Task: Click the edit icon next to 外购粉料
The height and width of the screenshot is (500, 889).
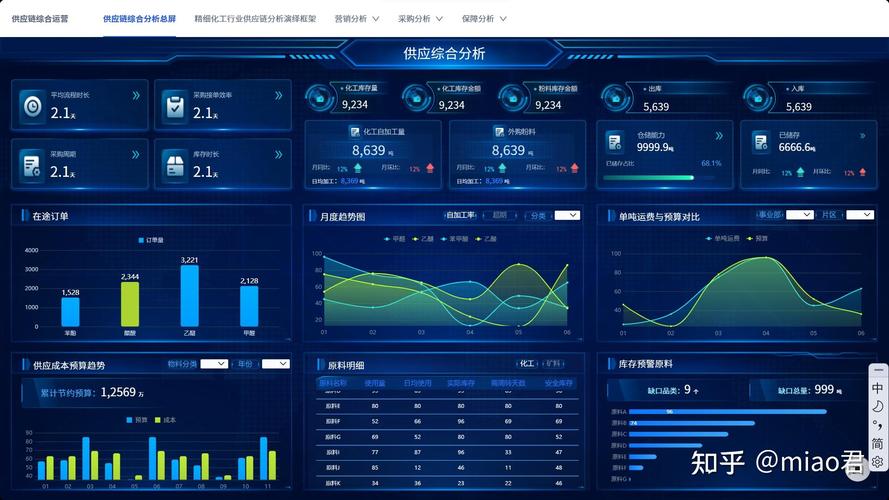Action: click(499, 132)
